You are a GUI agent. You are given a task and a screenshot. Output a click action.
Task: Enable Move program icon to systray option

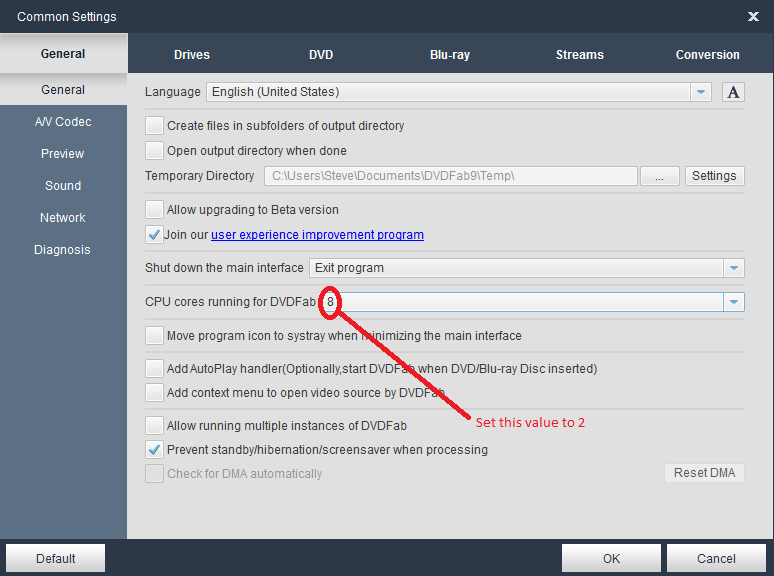154,336
